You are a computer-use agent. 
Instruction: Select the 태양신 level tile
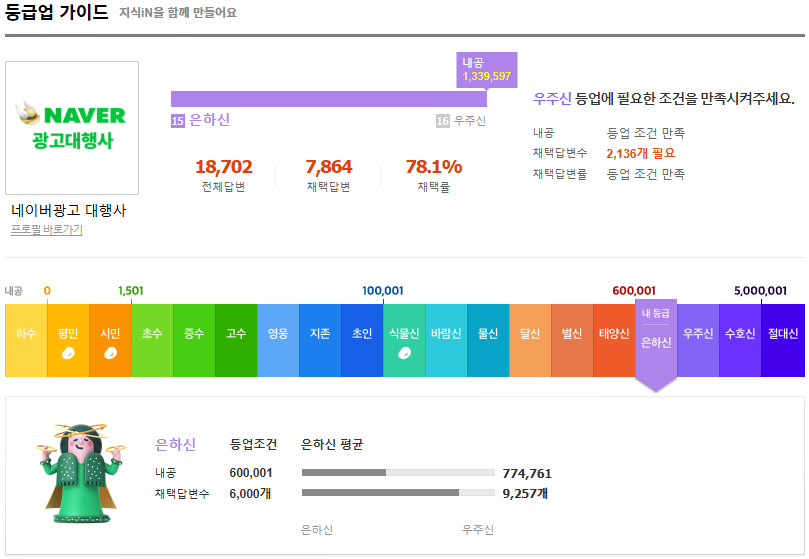614,334
